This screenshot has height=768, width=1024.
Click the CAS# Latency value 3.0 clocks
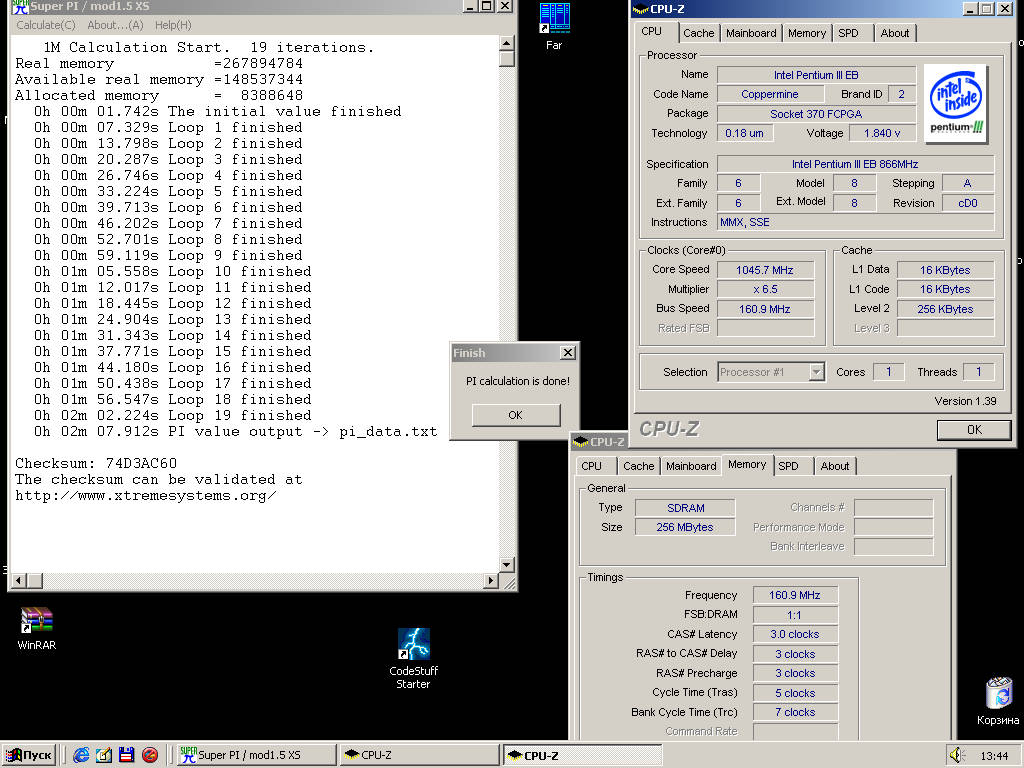[x=795, y=634]
